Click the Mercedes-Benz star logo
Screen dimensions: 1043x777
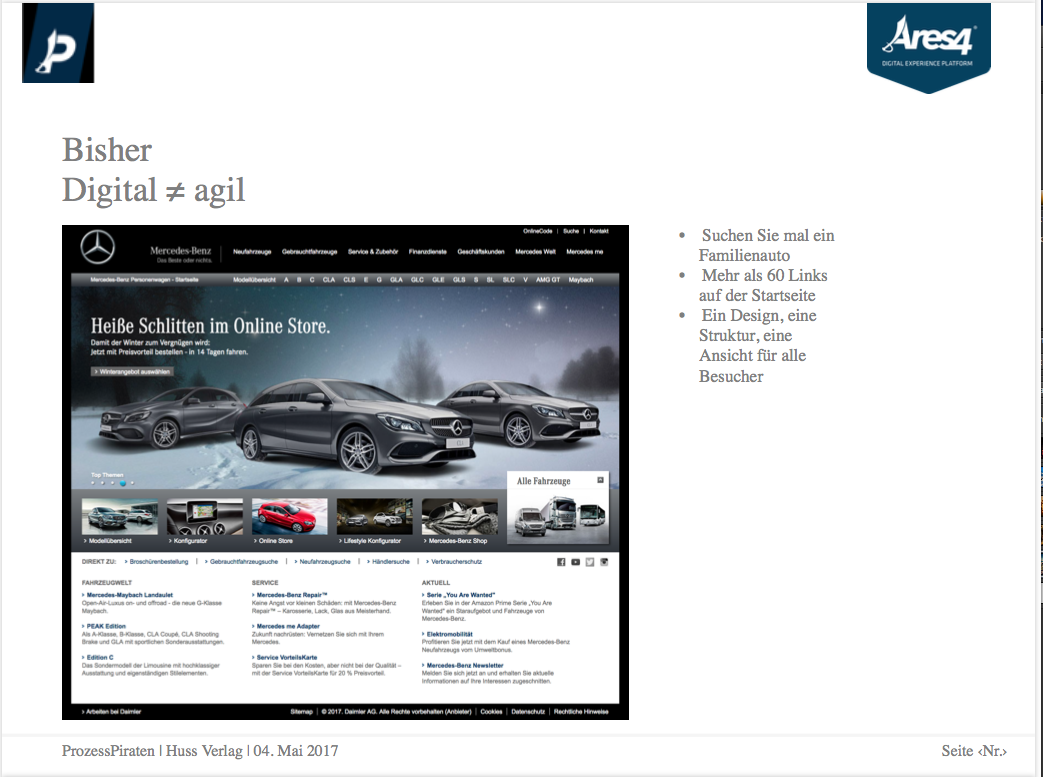[98, 247]
